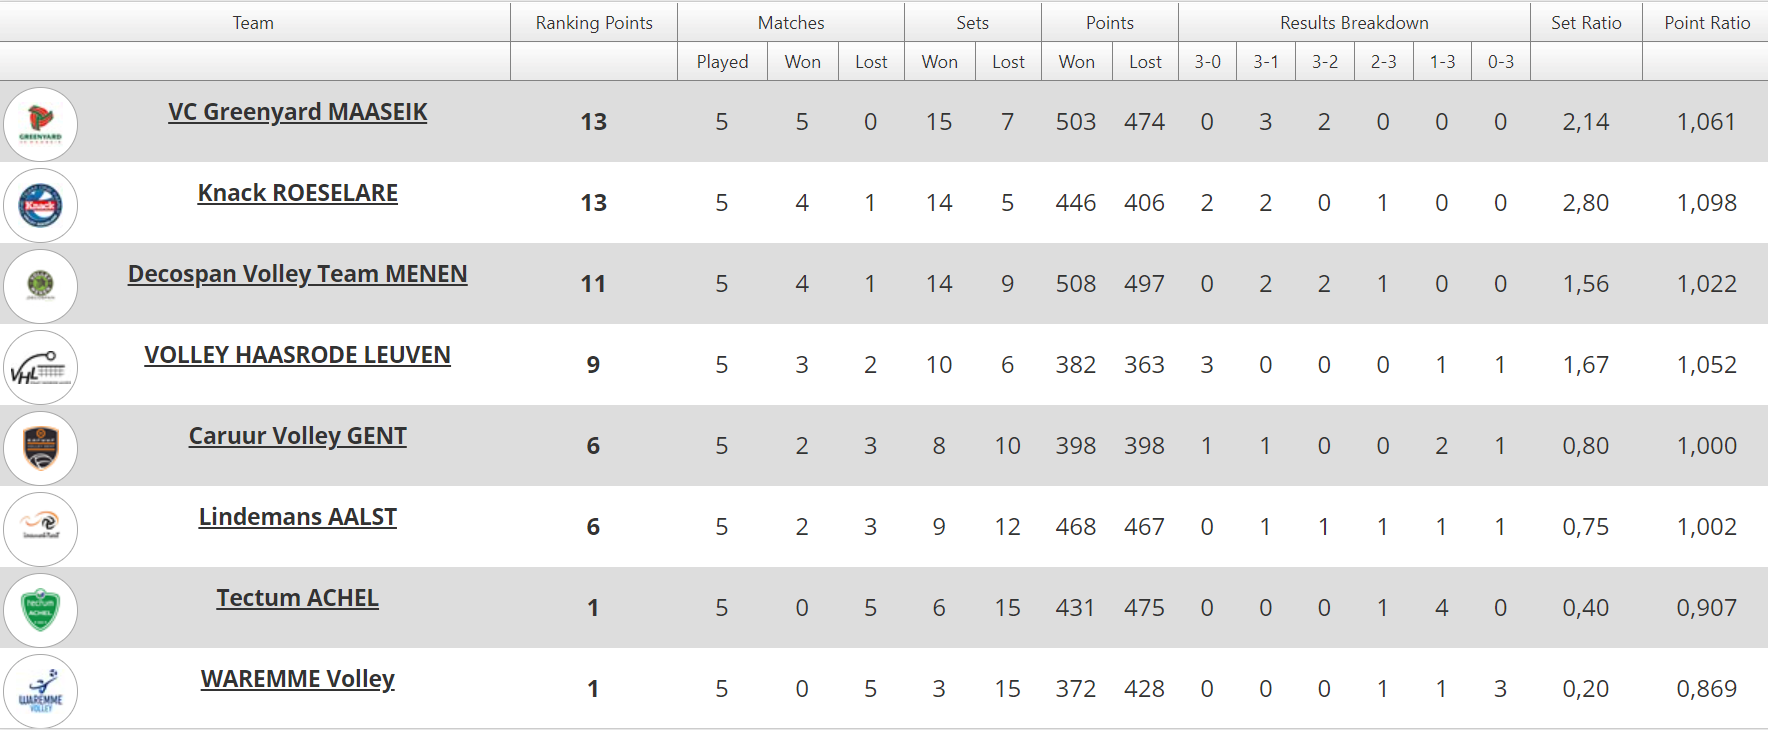Click the Waremme Volley team logo

[x=40, y=691]
